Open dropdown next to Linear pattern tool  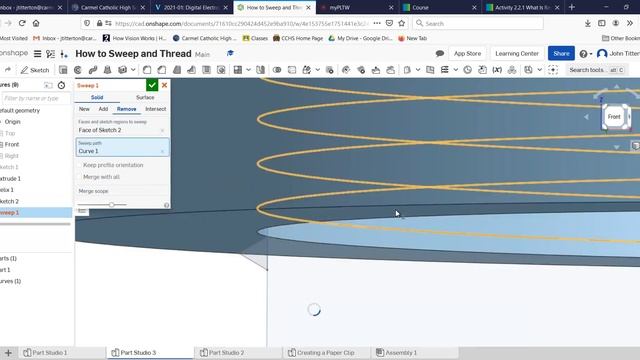coord(248,70)
